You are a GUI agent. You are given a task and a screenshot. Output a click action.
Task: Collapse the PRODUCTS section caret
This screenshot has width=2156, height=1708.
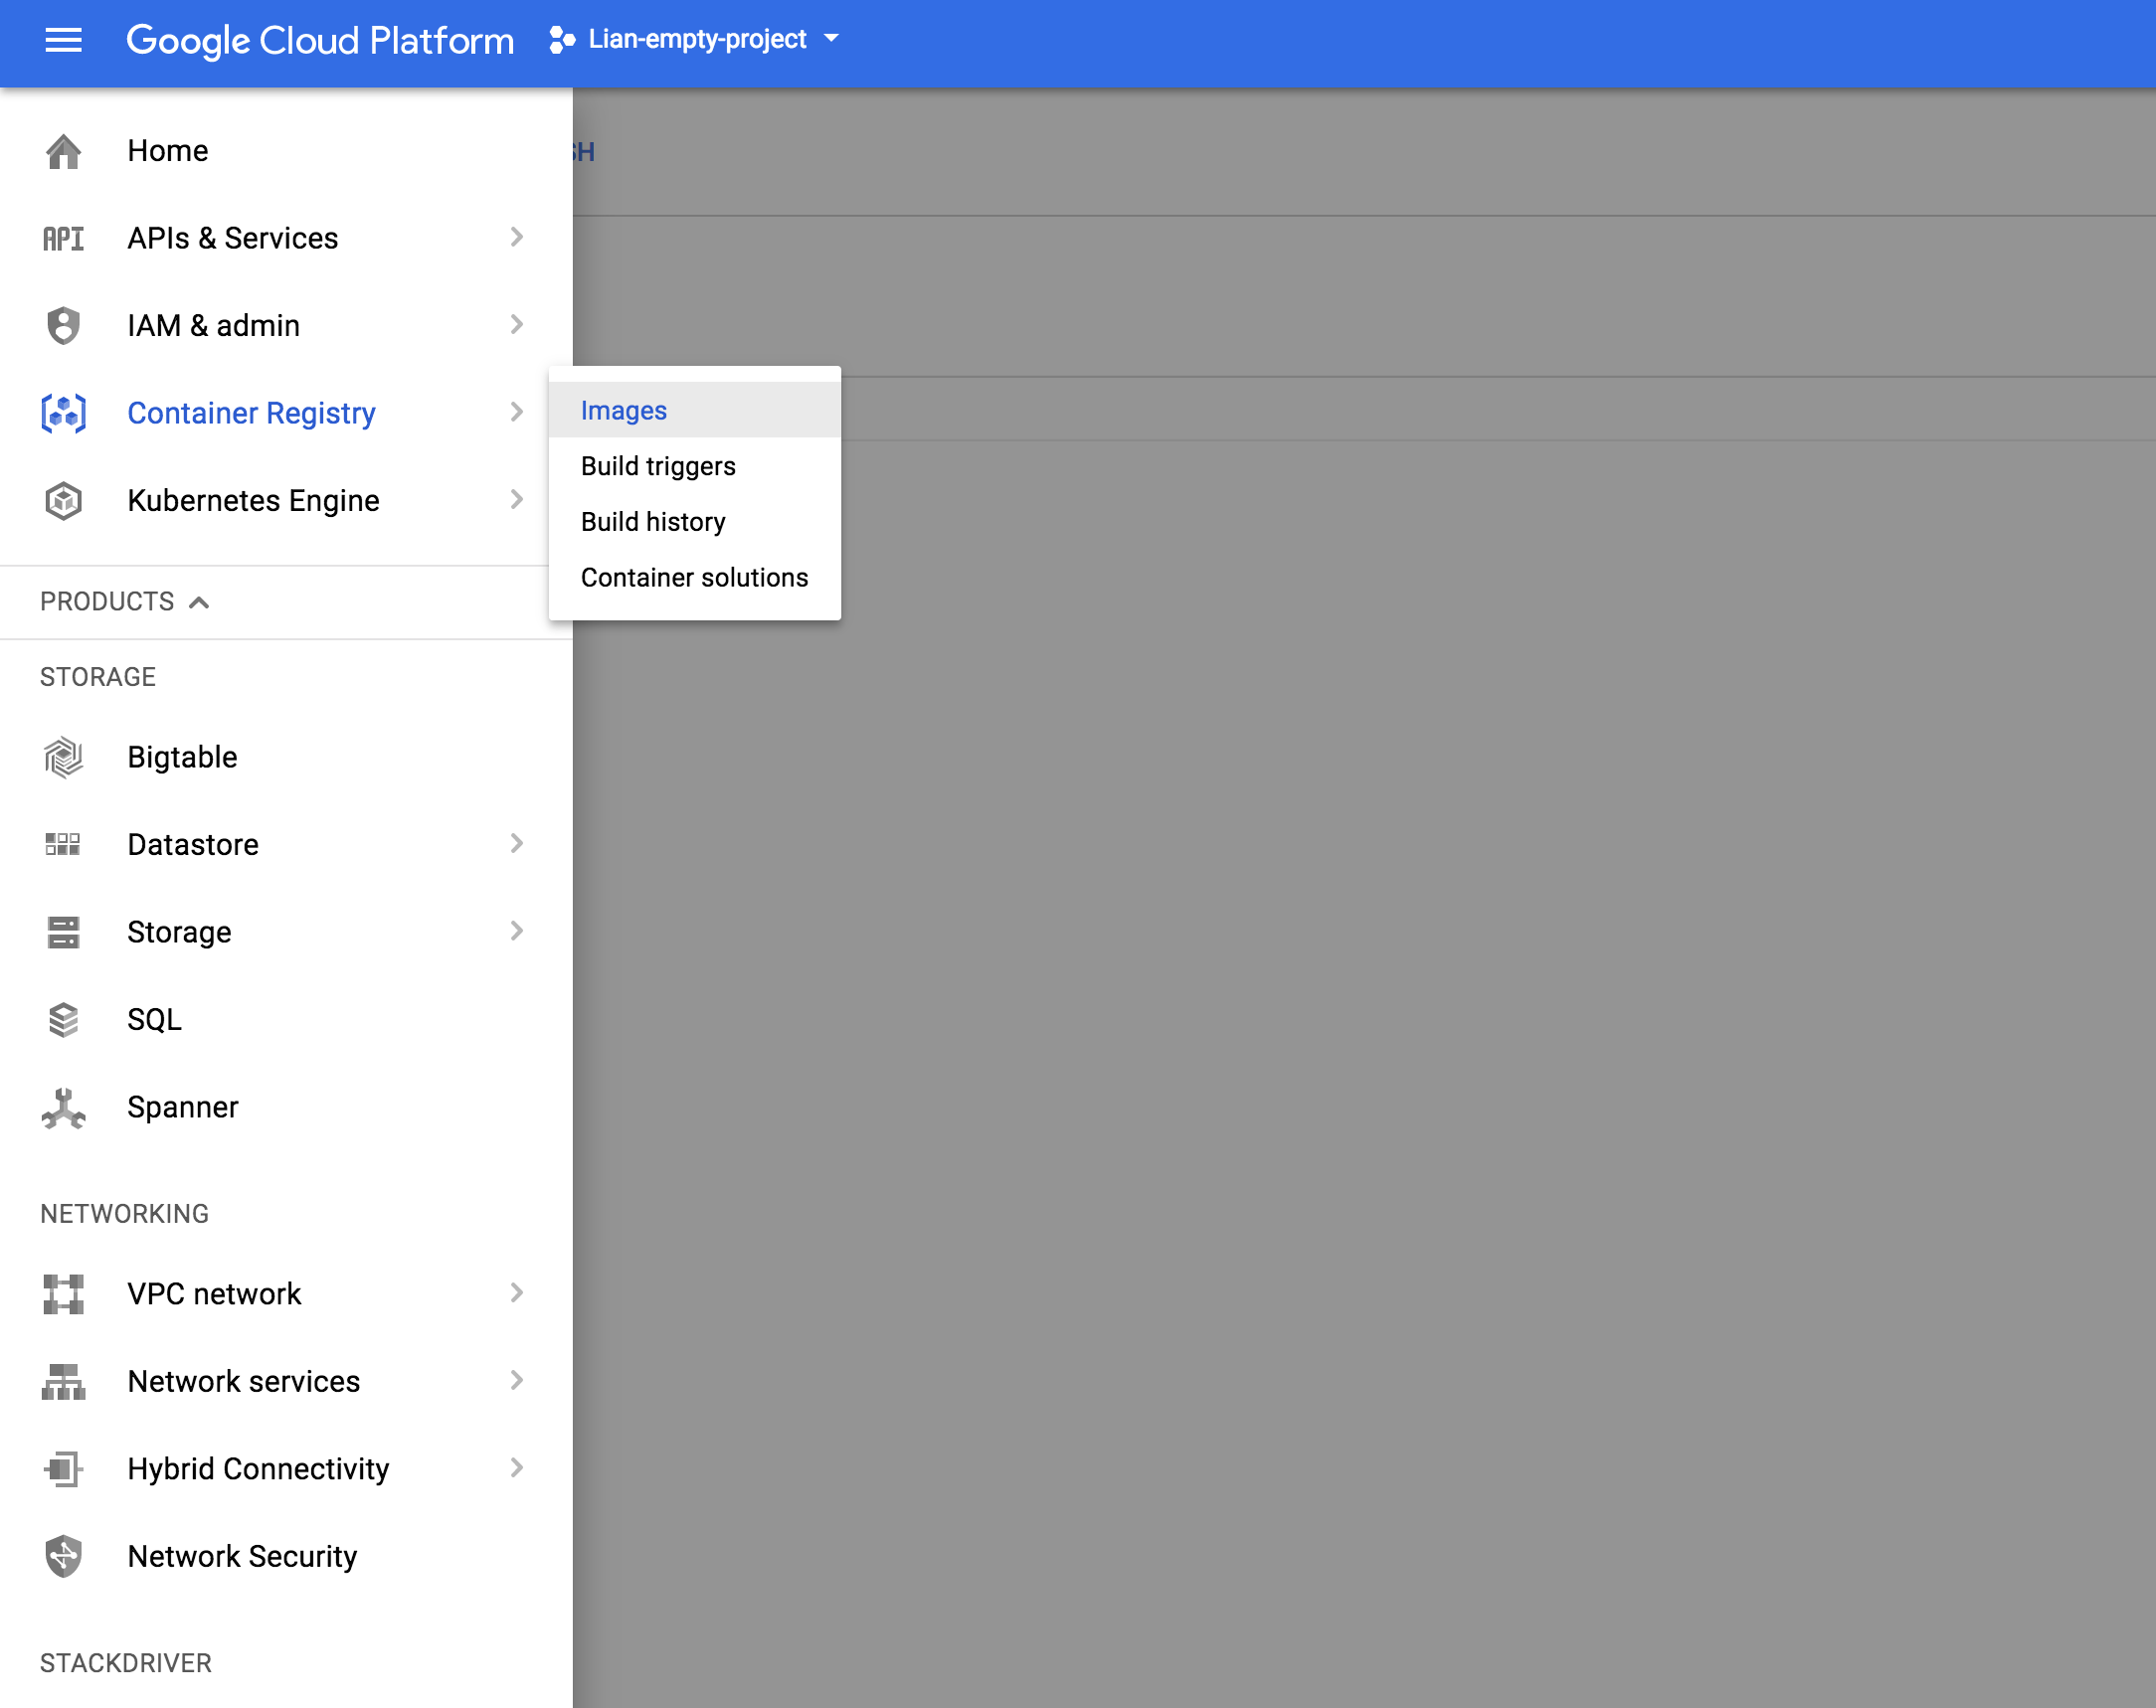coord(199,602)
